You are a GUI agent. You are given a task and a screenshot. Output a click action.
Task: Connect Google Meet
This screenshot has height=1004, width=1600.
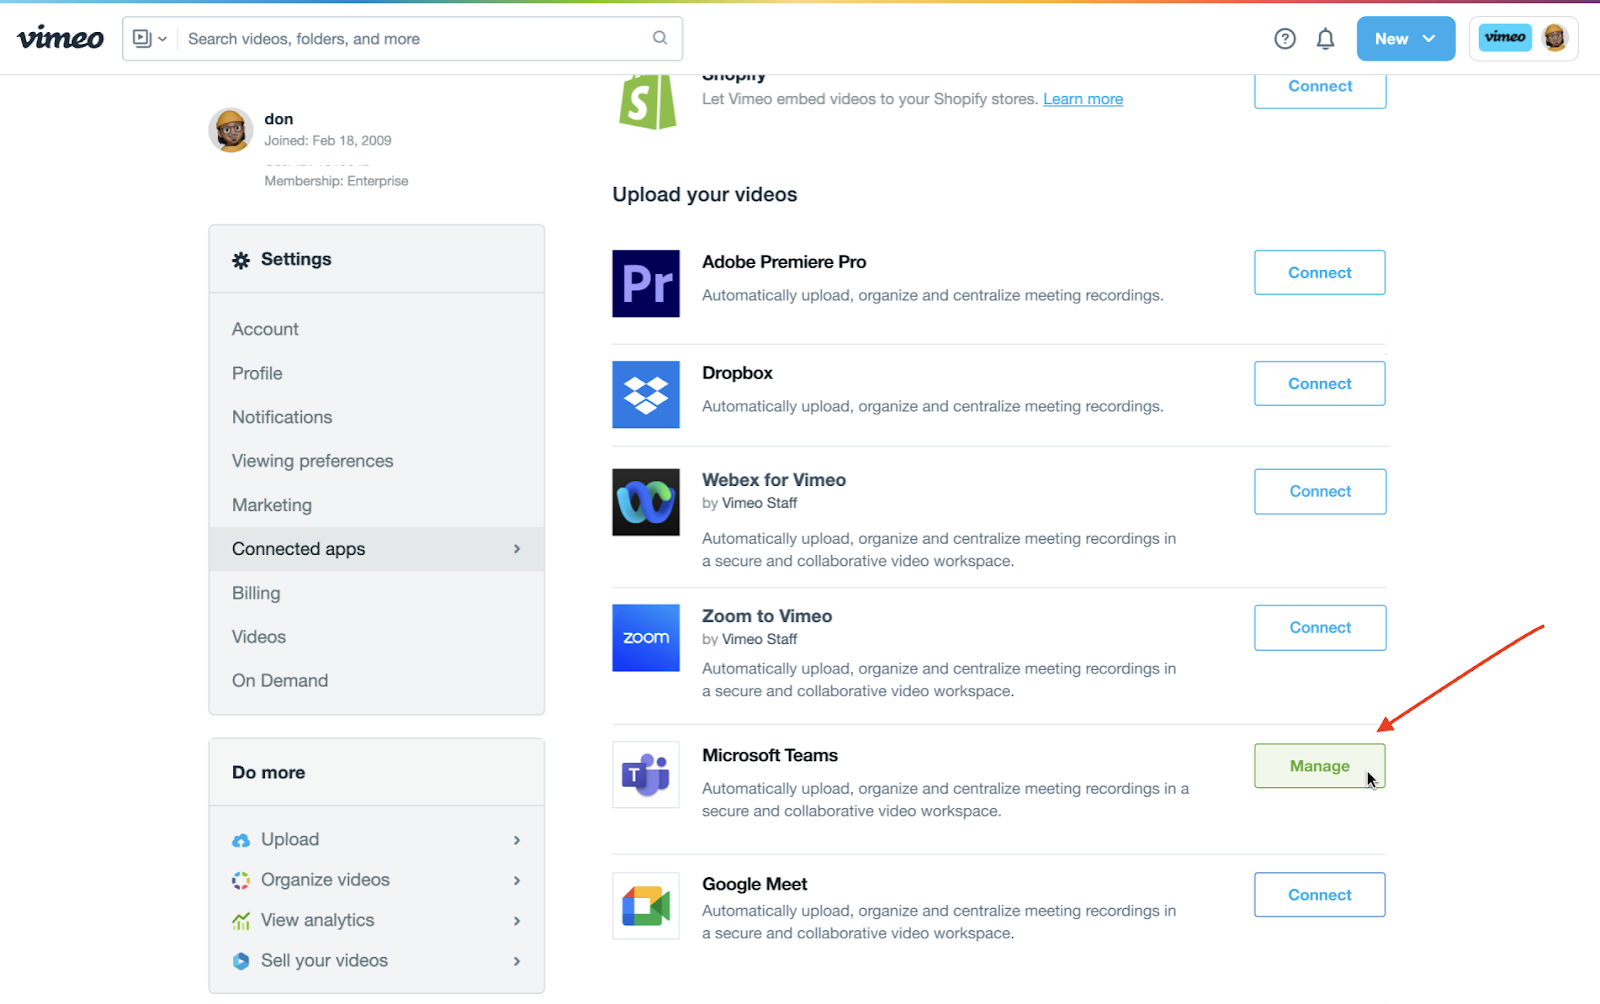point(1320,895)
